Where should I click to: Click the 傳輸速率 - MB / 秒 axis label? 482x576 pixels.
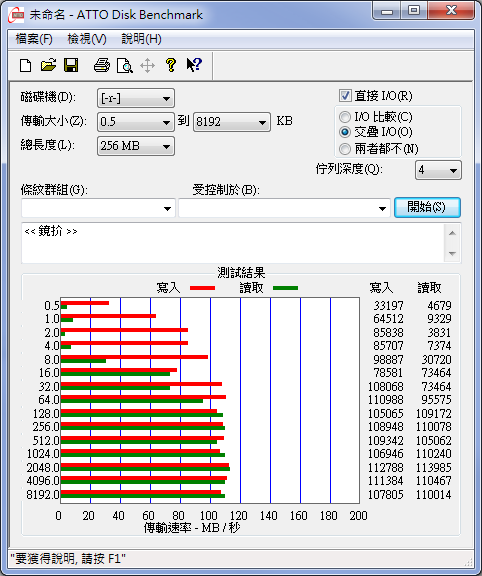tap(192, 528)
